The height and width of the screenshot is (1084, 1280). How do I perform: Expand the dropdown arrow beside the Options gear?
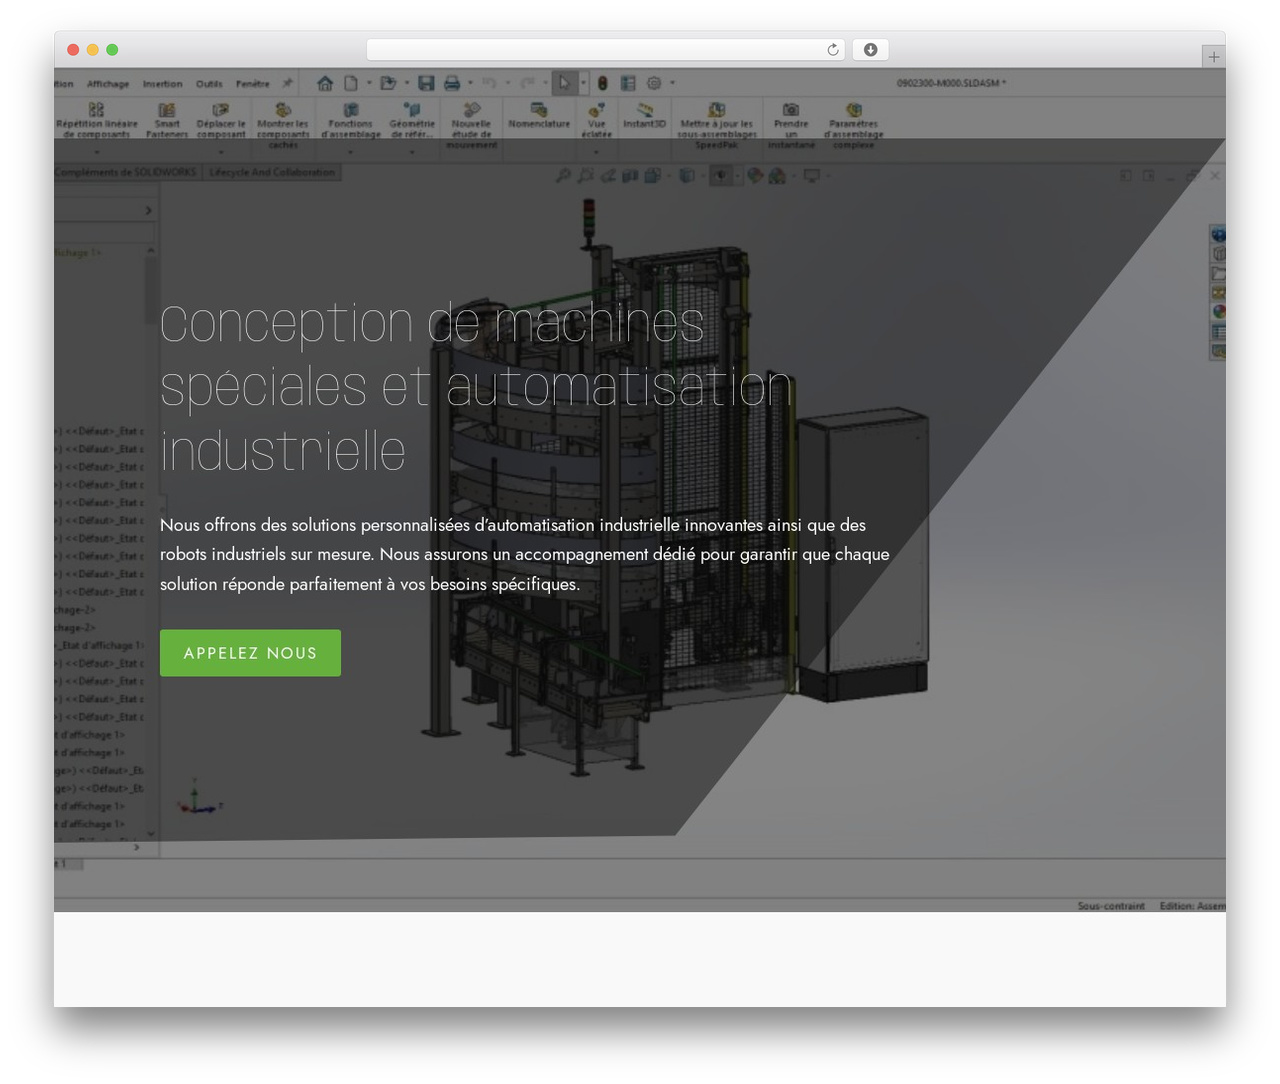pos(672,83)
